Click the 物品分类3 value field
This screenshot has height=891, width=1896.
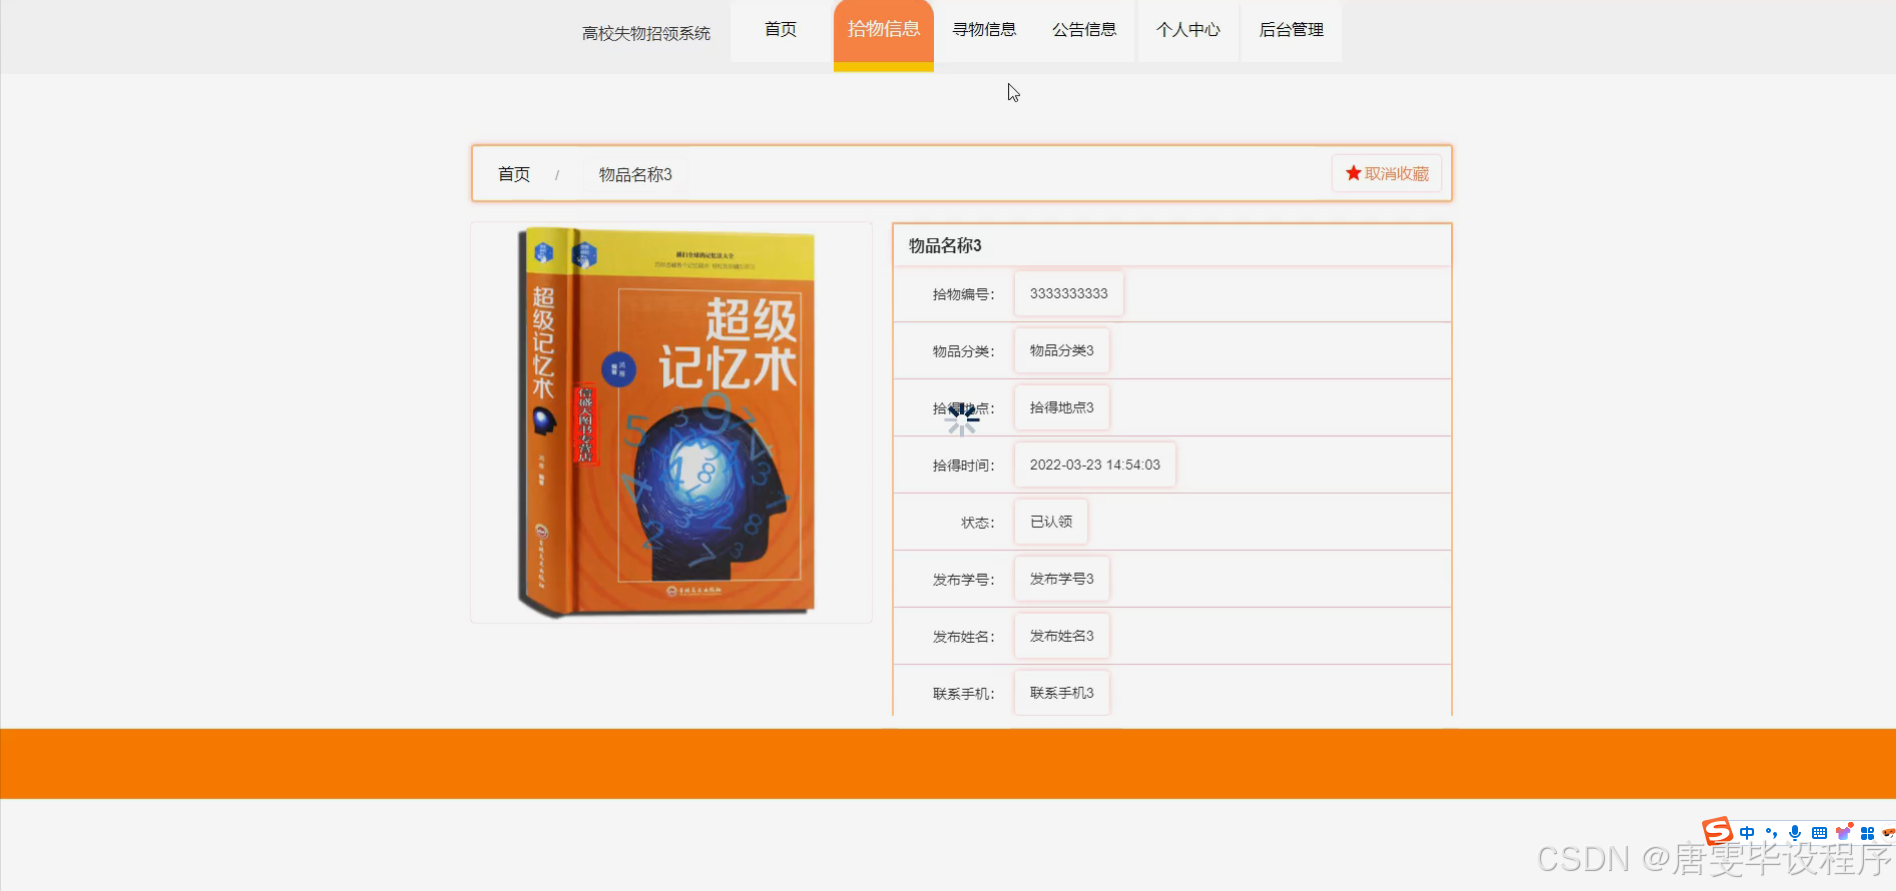[1062, 351]
